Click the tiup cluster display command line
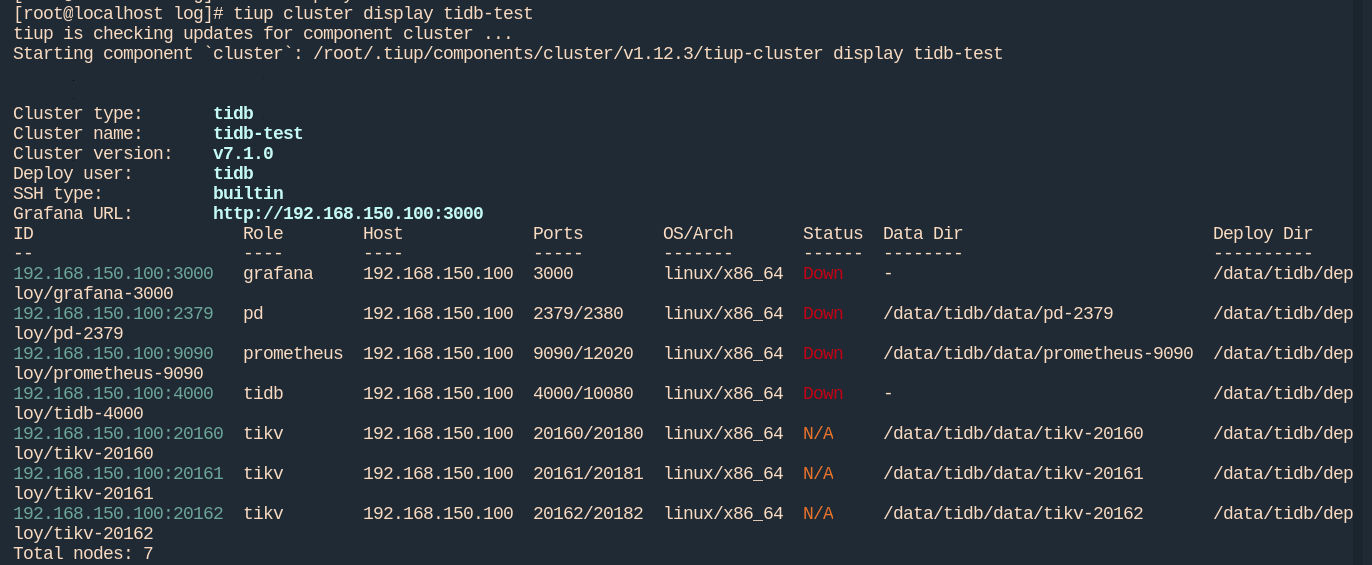The image size is (1372, 565). pos(273,13)
